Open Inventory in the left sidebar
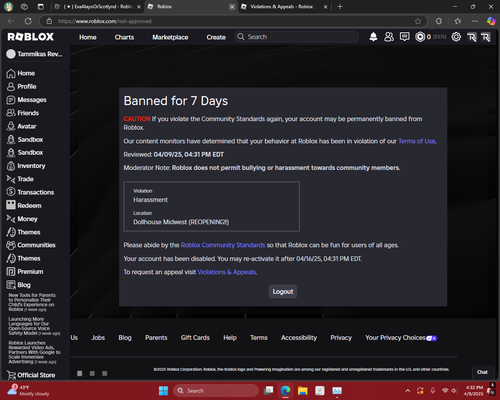Screen dimensions: 500x400 26,166
